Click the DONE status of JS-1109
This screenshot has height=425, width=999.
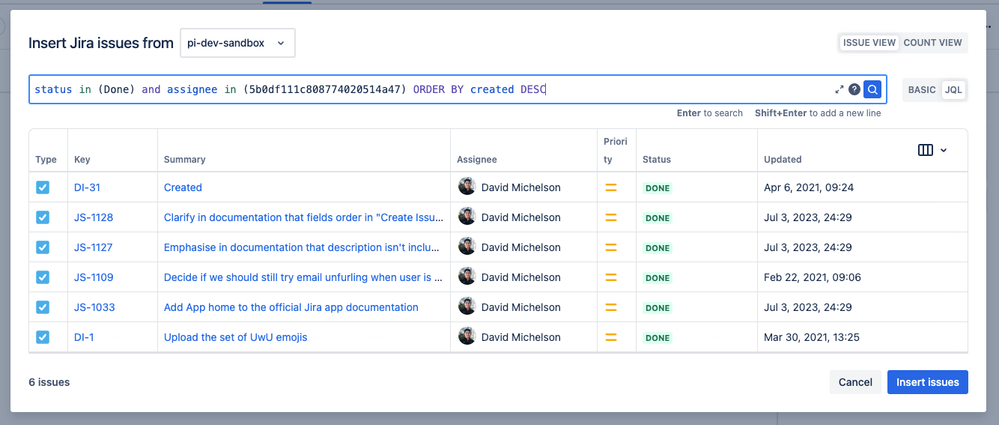tap(658, 278)
